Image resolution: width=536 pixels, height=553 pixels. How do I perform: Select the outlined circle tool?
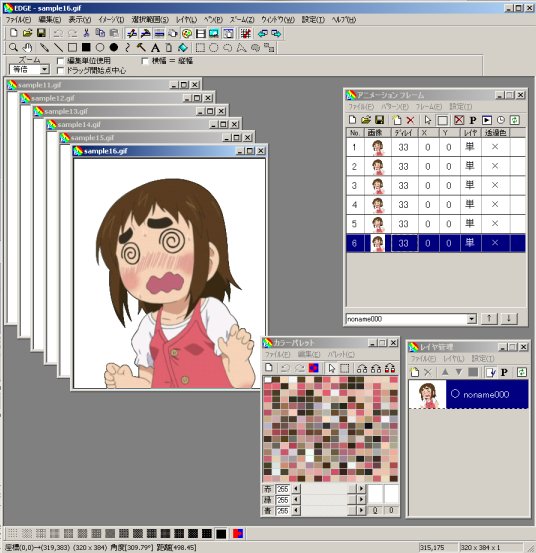[100, 48]
